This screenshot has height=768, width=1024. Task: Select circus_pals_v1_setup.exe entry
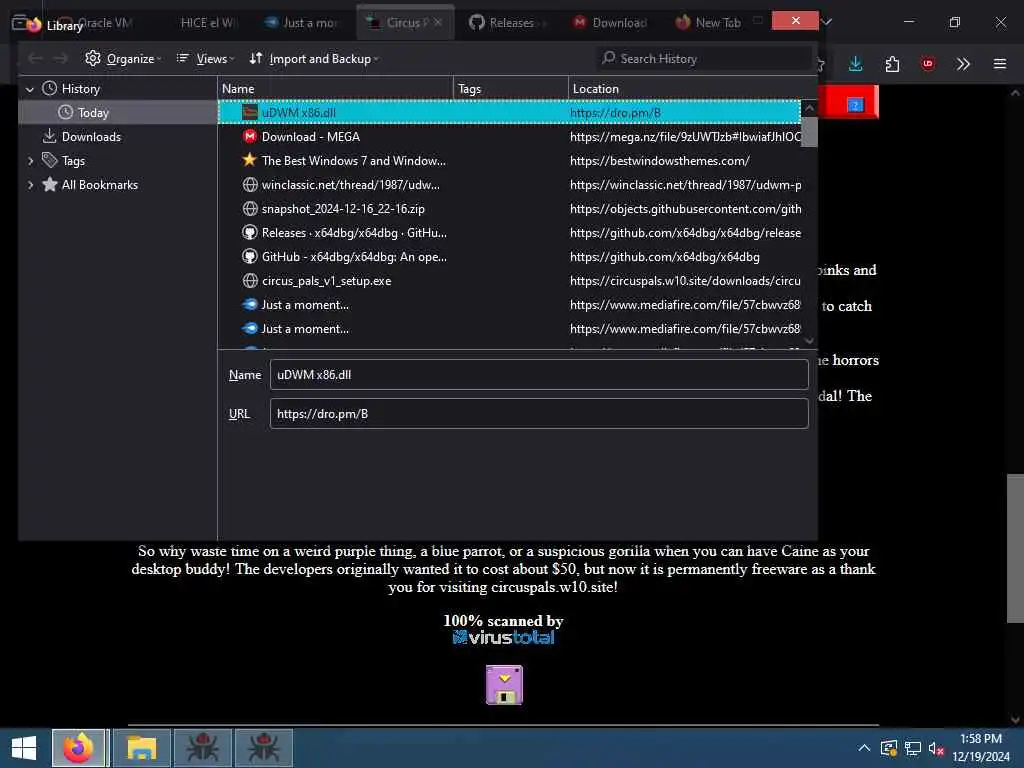coord(509,281)
